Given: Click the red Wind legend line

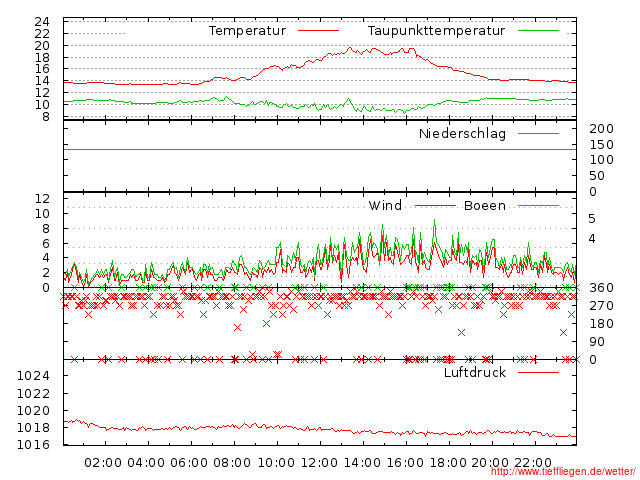Looking at the screenshot, I should pos(435,206).
